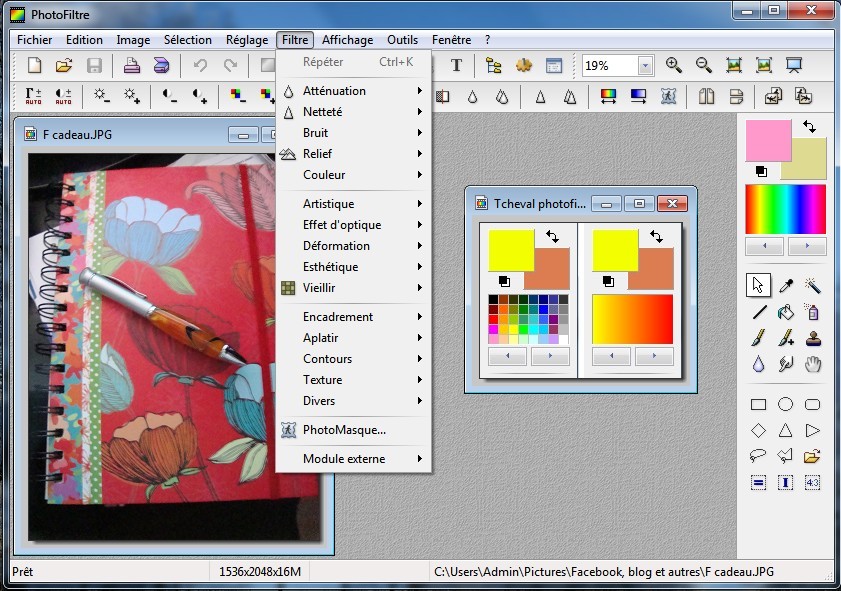Click the Zoom out magnifier
The height and width of the screenshot is (591, 841).
[x=704, y=65]
